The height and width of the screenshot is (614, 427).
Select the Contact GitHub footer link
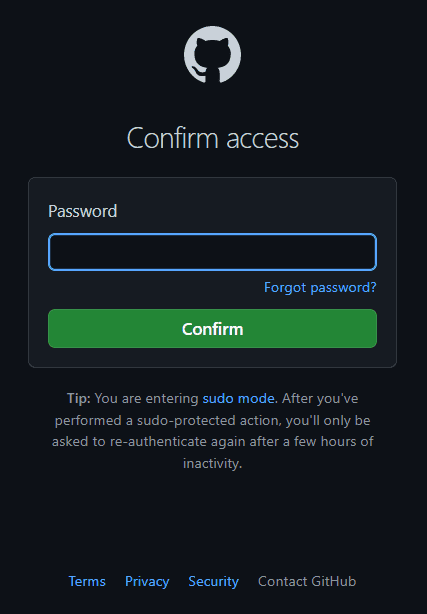(x=307, y=581)
